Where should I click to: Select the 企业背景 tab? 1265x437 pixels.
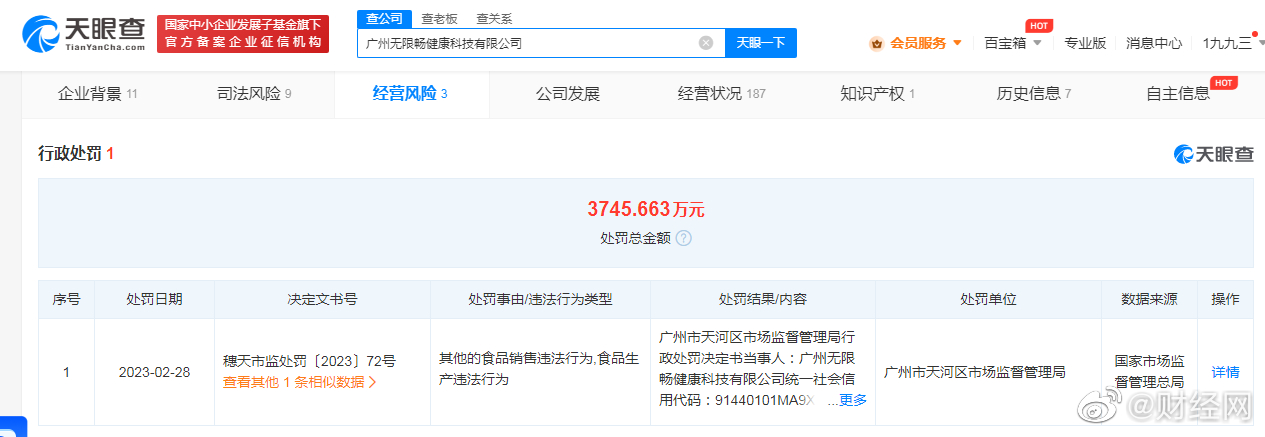(97, 94)
